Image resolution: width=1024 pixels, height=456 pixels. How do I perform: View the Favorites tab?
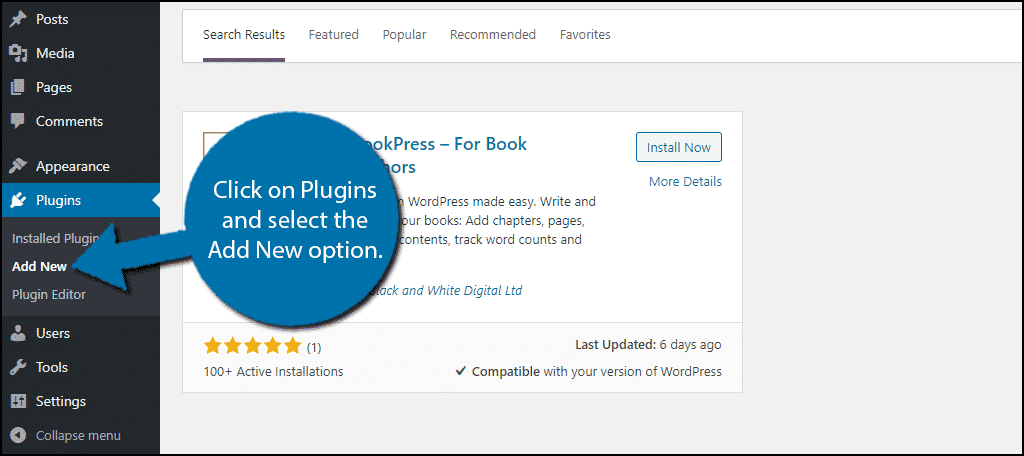pos(585,35)
